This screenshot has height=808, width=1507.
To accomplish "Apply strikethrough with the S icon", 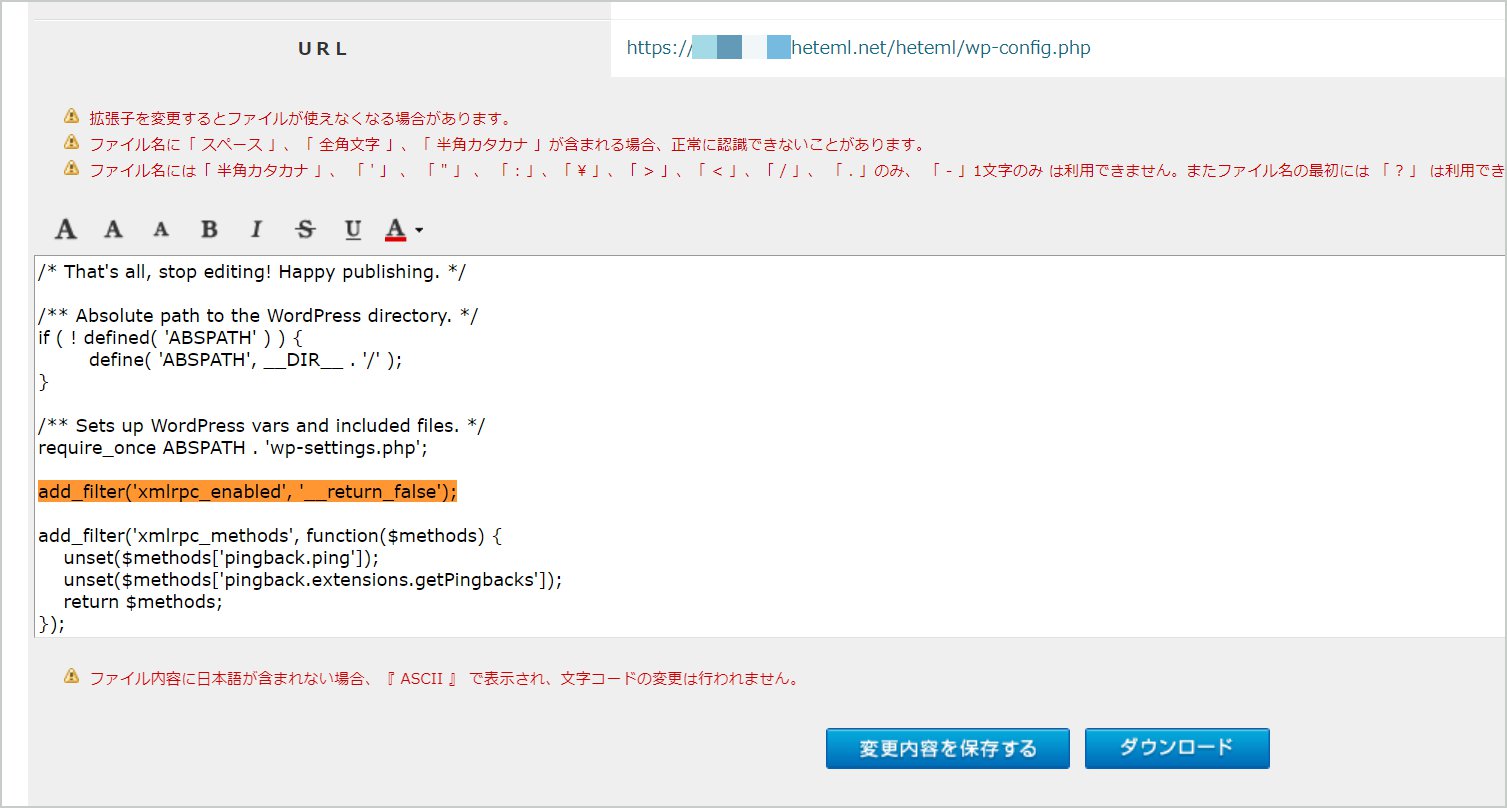I will click(x=305, y=230).
